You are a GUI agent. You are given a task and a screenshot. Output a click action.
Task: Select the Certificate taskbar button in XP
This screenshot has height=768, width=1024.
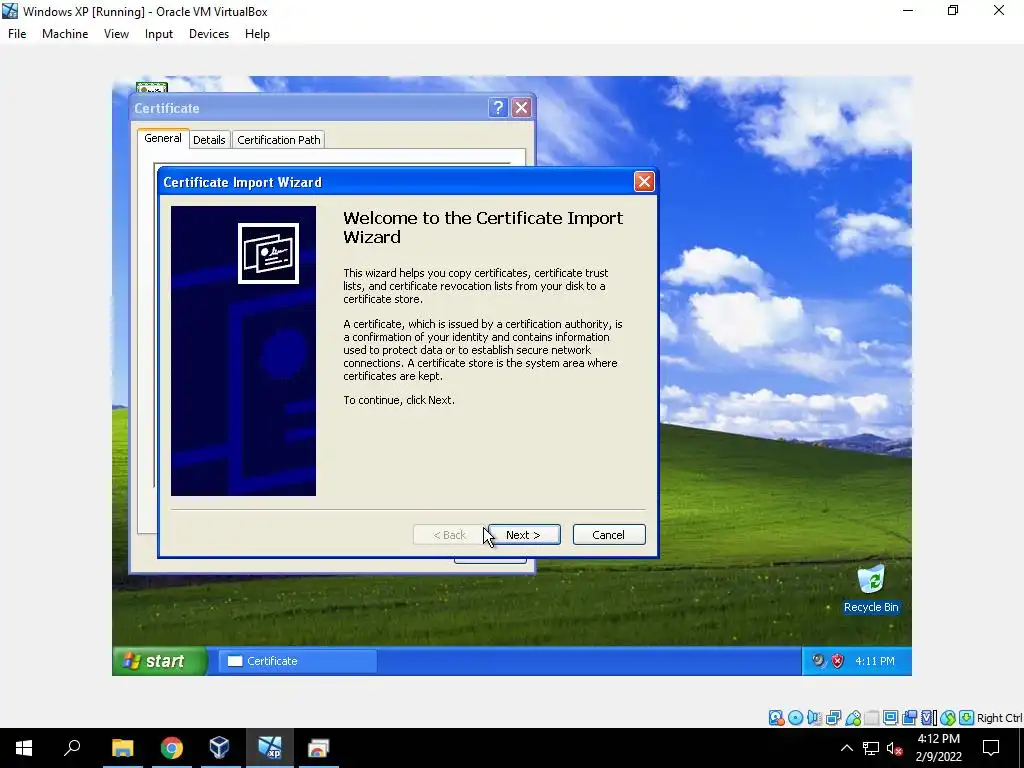tap(297, 661)
